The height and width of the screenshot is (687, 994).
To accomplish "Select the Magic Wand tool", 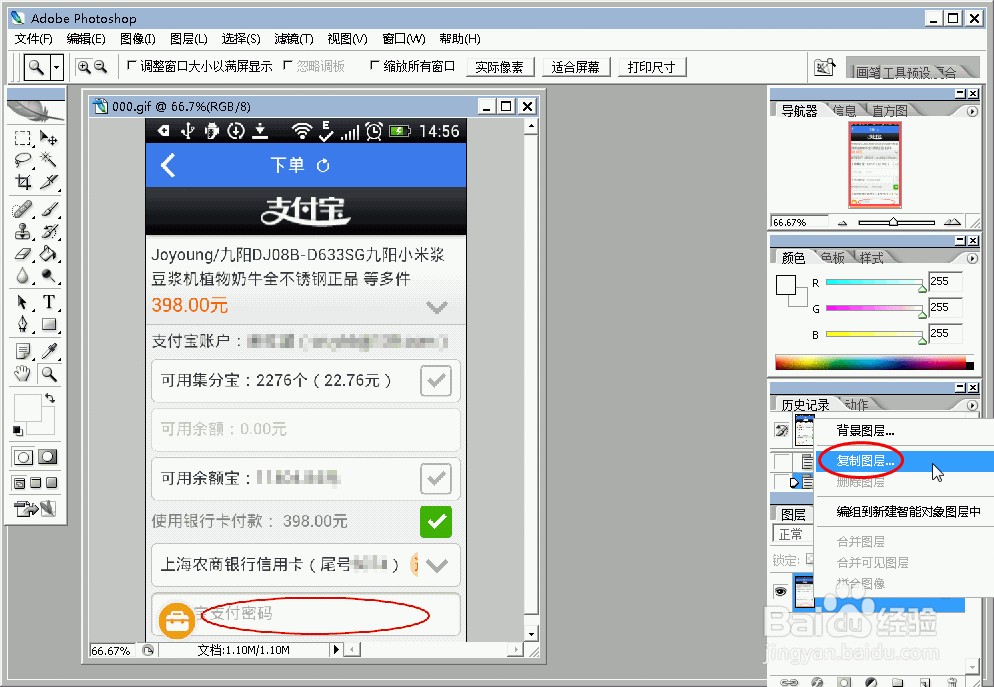I will click(49, 159).
